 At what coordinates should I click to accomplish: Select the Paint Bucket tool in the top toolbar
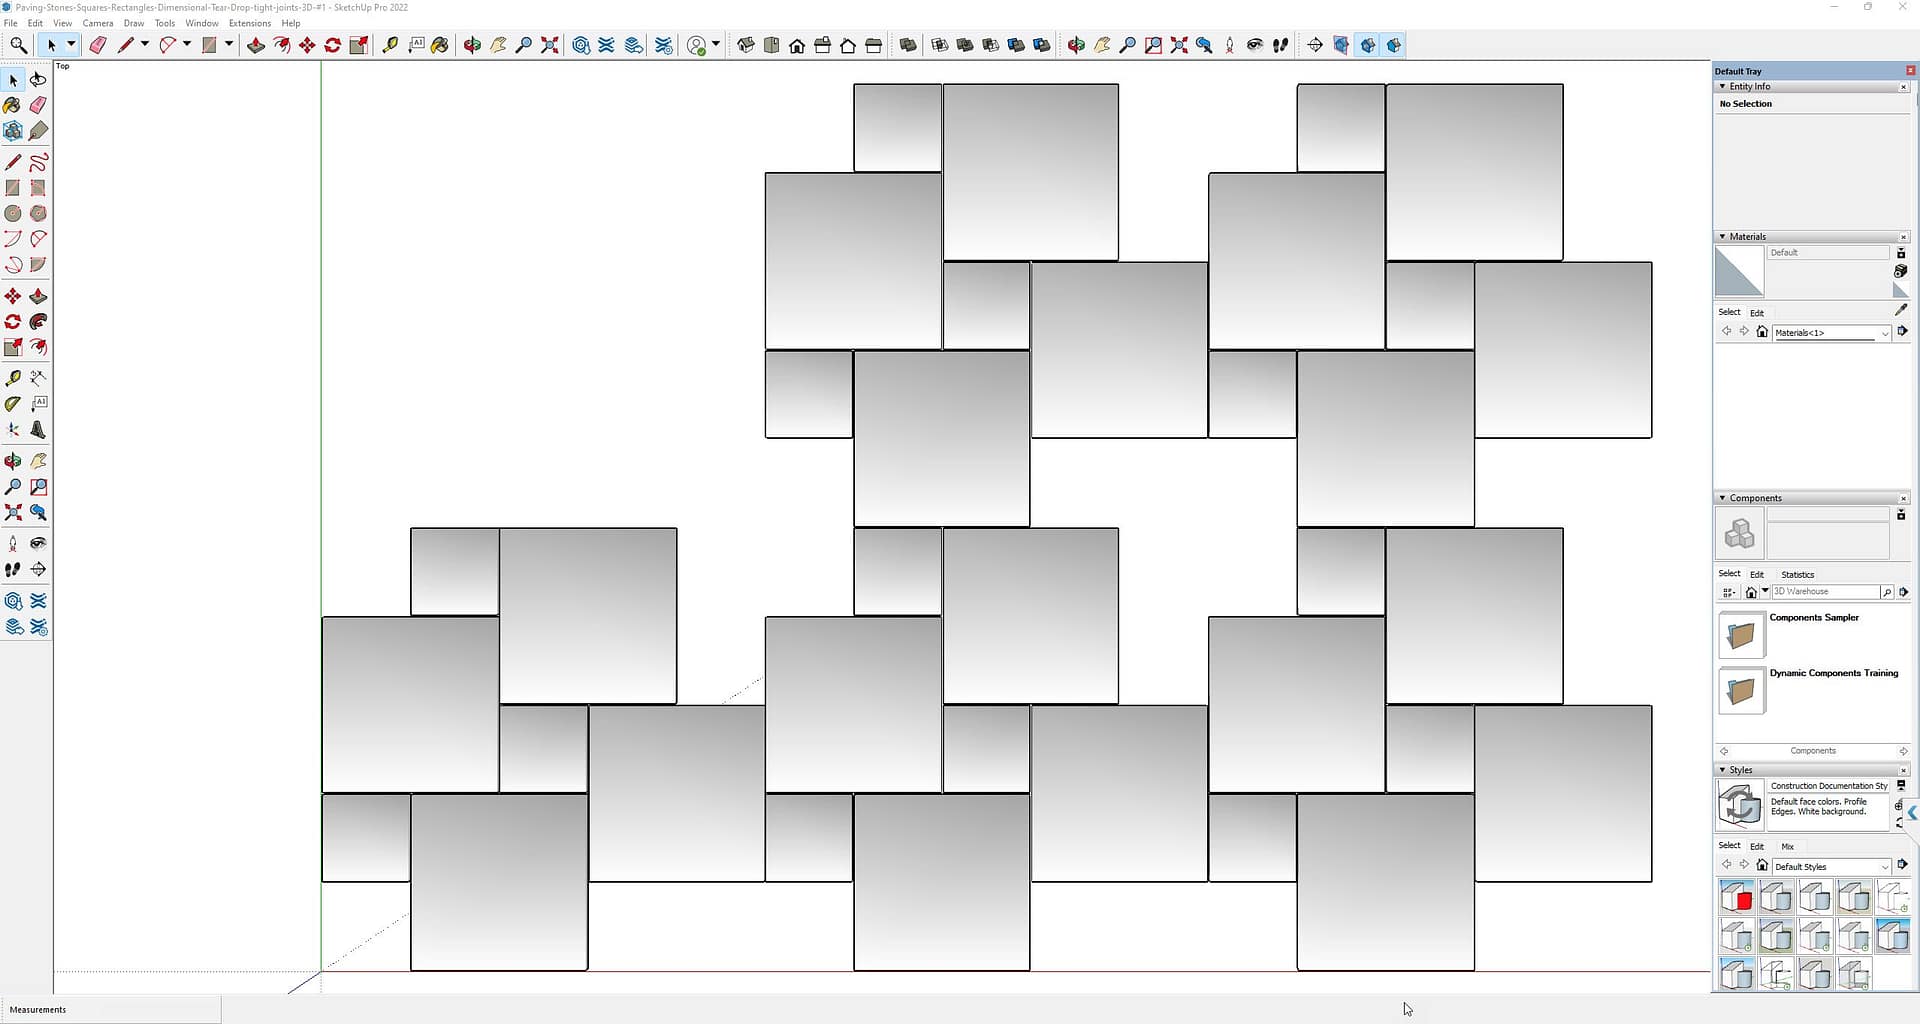tap(439, 45)
